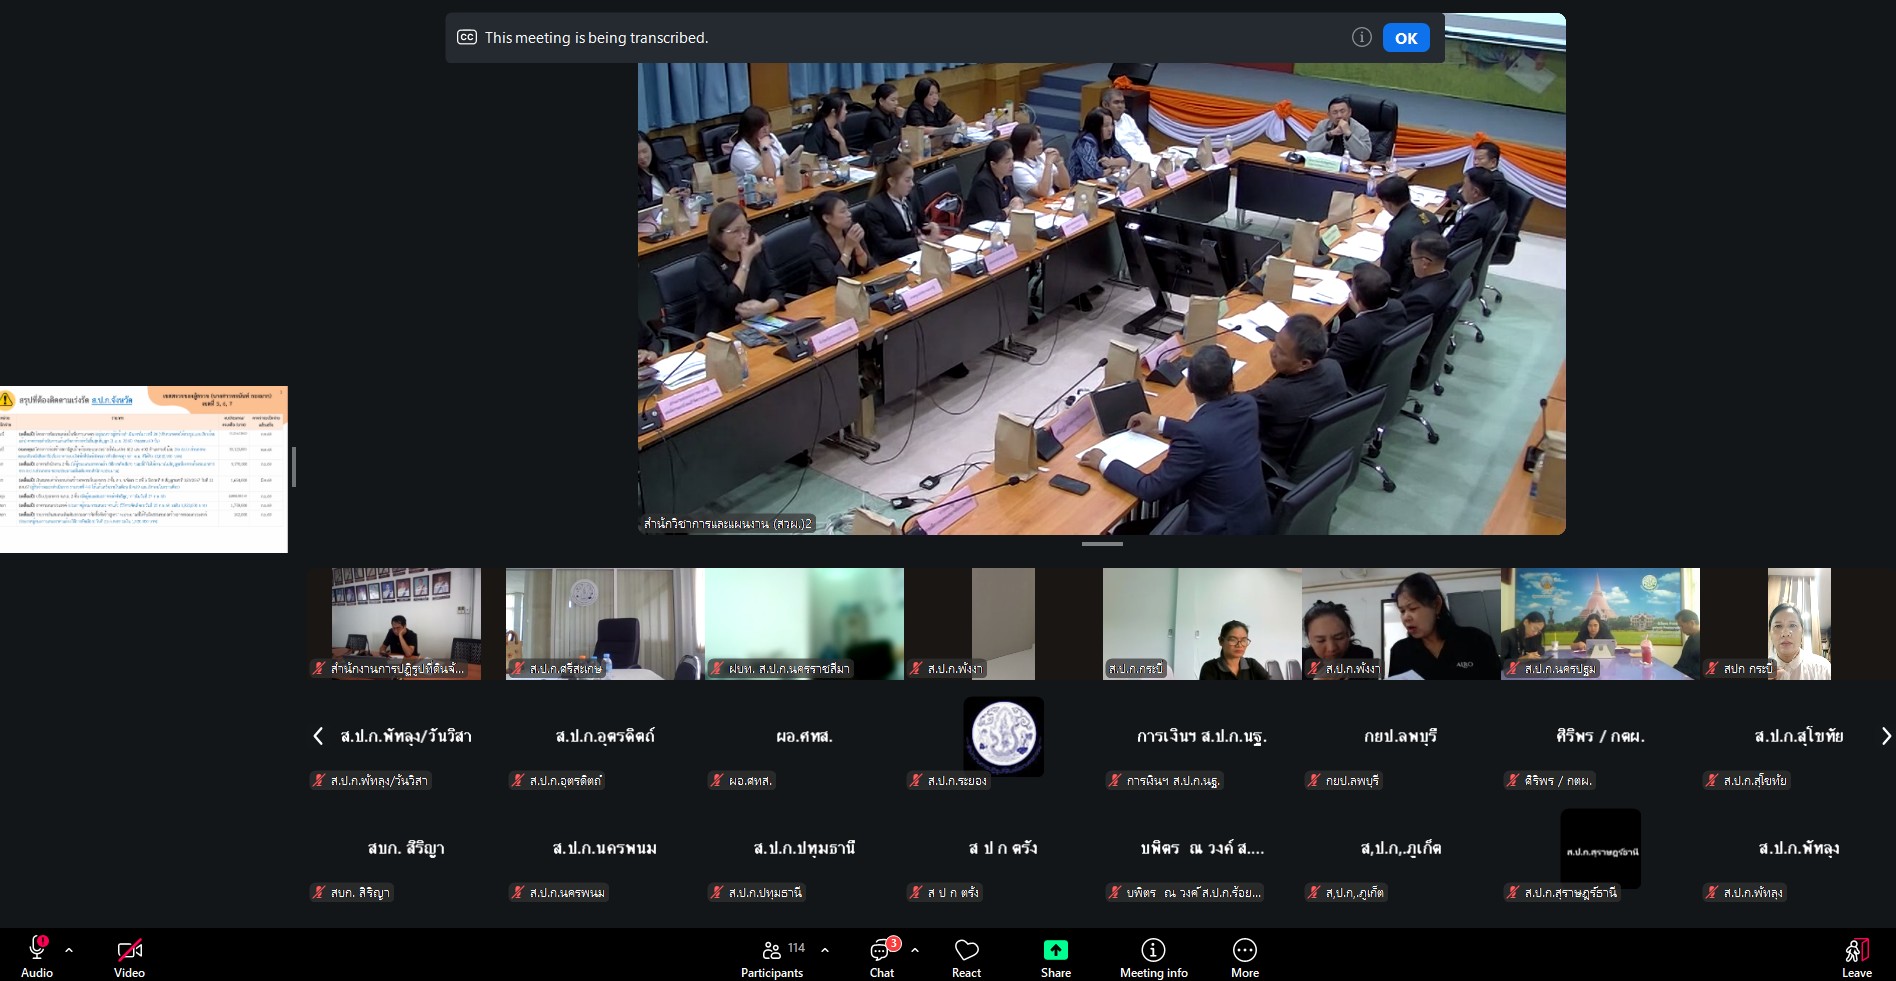Open the Chat panel icon
The height and width of the screenshot is (981, 1896).
pyautogui.click(x=879, y=951)
